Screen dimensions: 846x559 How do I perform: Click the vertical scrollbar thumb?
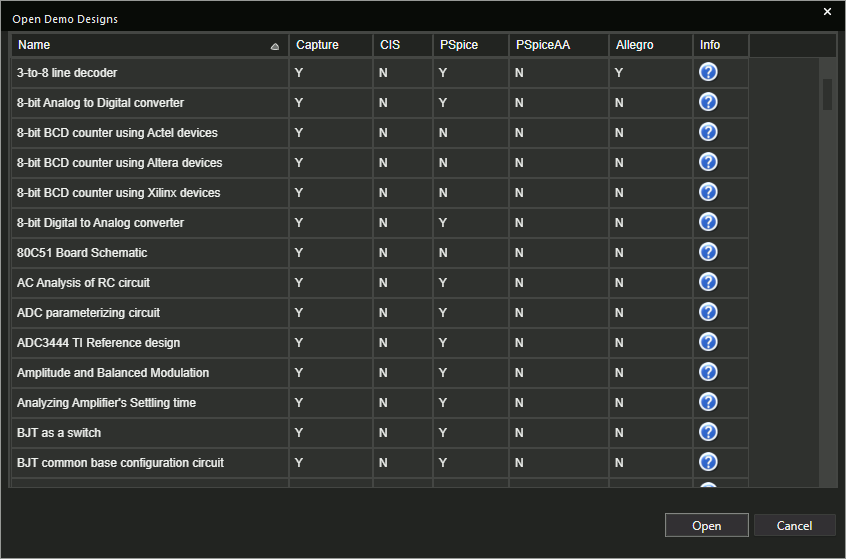pyautogui.click(x=827, y=94)
